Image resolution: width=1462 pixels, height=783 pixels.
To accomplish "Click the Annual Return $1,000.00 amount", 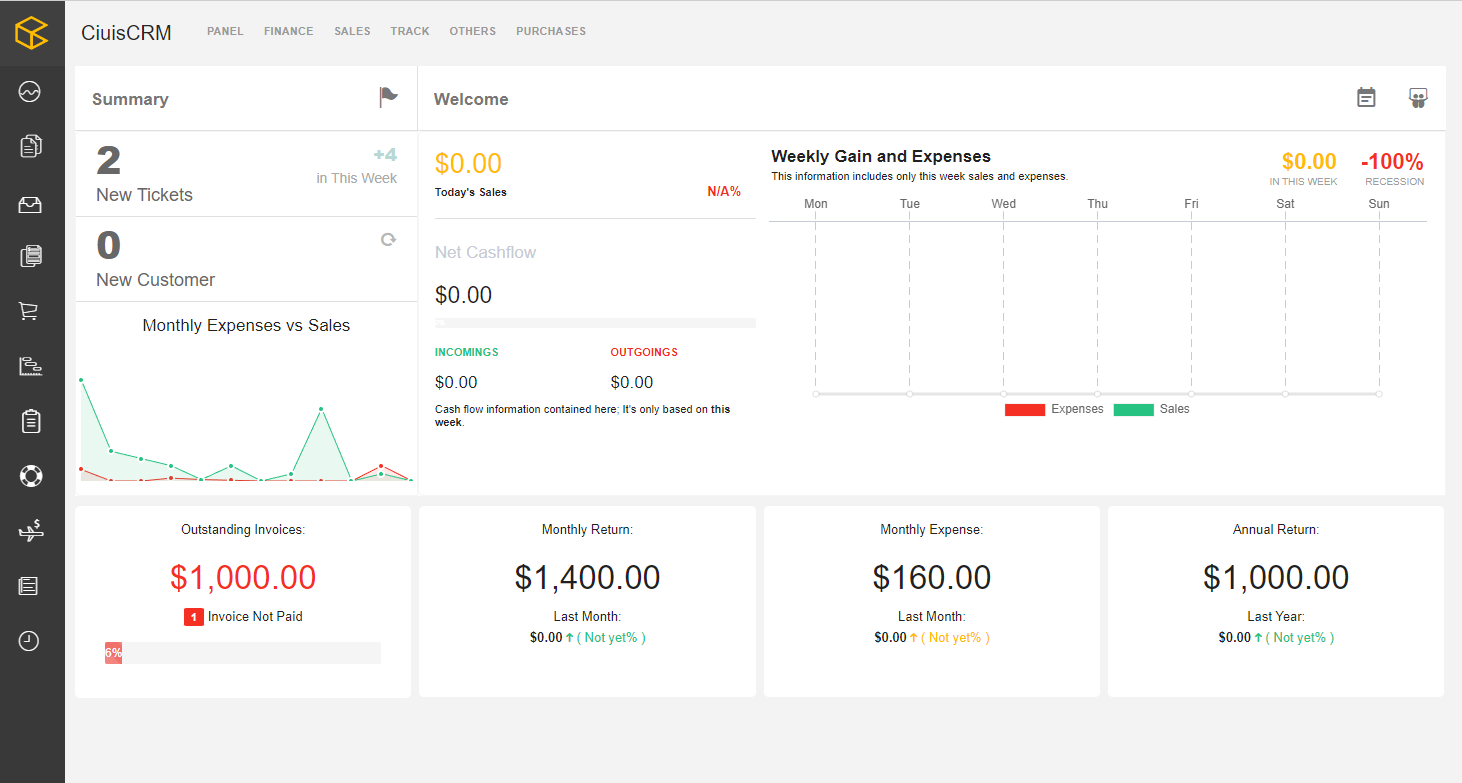I will pos(1276,577).
